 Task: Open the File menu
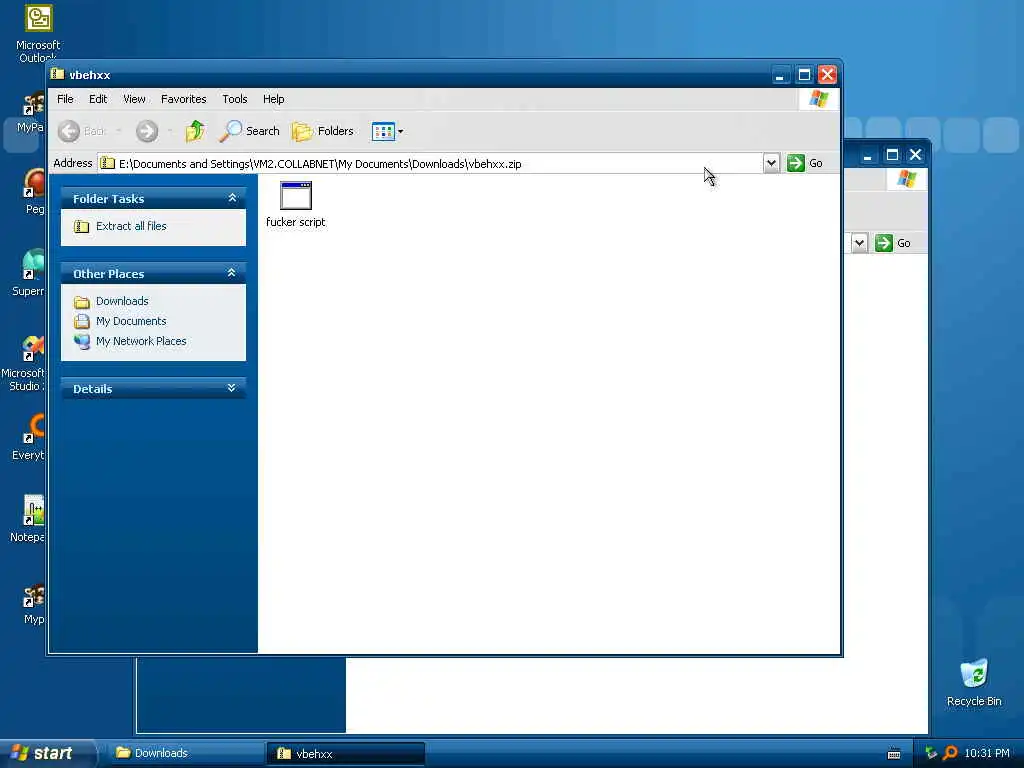tap(65, 99)
